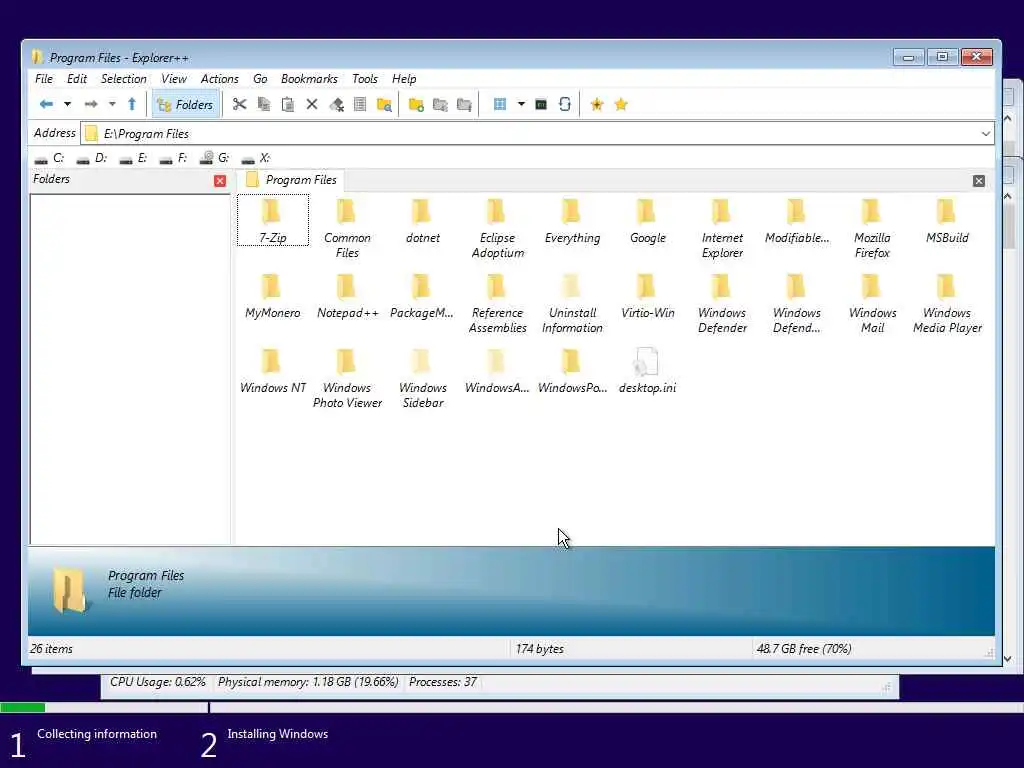The height and width of the screenshot is (768, 1024).
Task: Toggle the Folders pane button
Action: pos(185,104)
